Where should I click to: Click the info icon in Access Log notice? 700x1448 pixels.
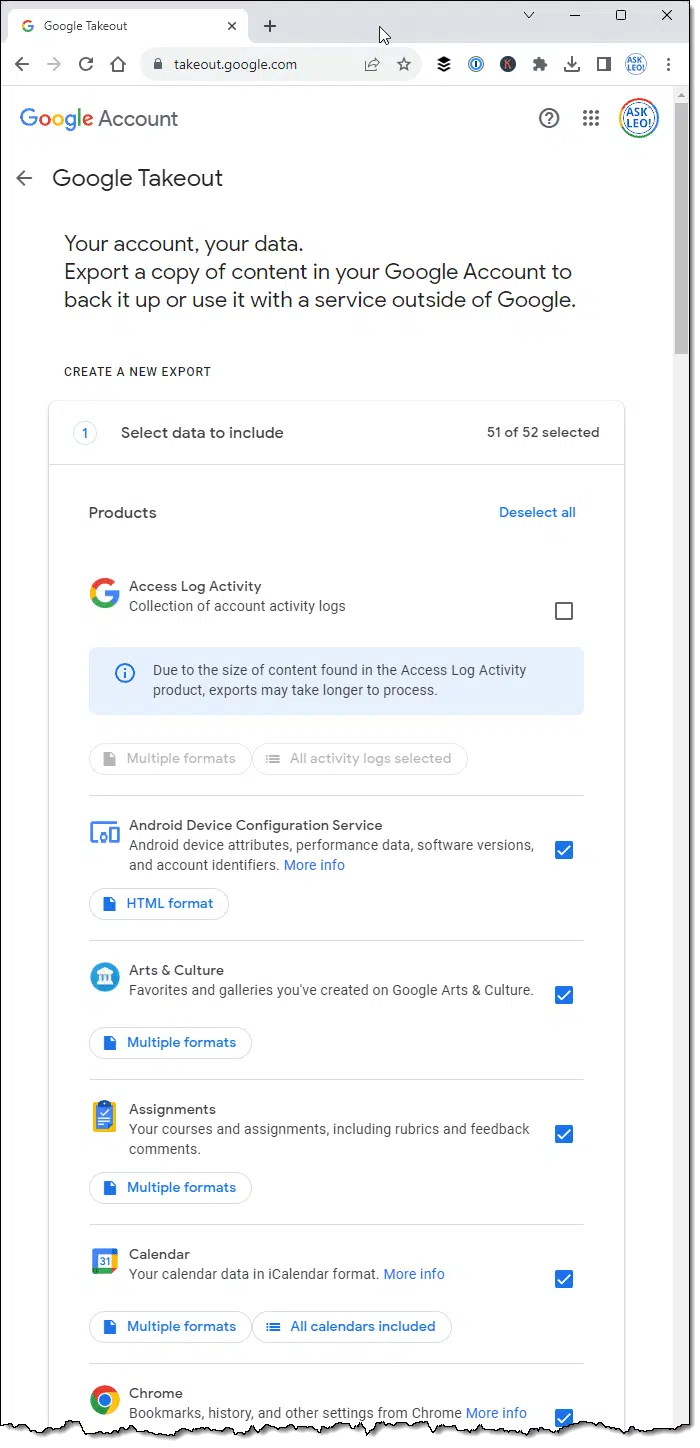pos(125,672)
